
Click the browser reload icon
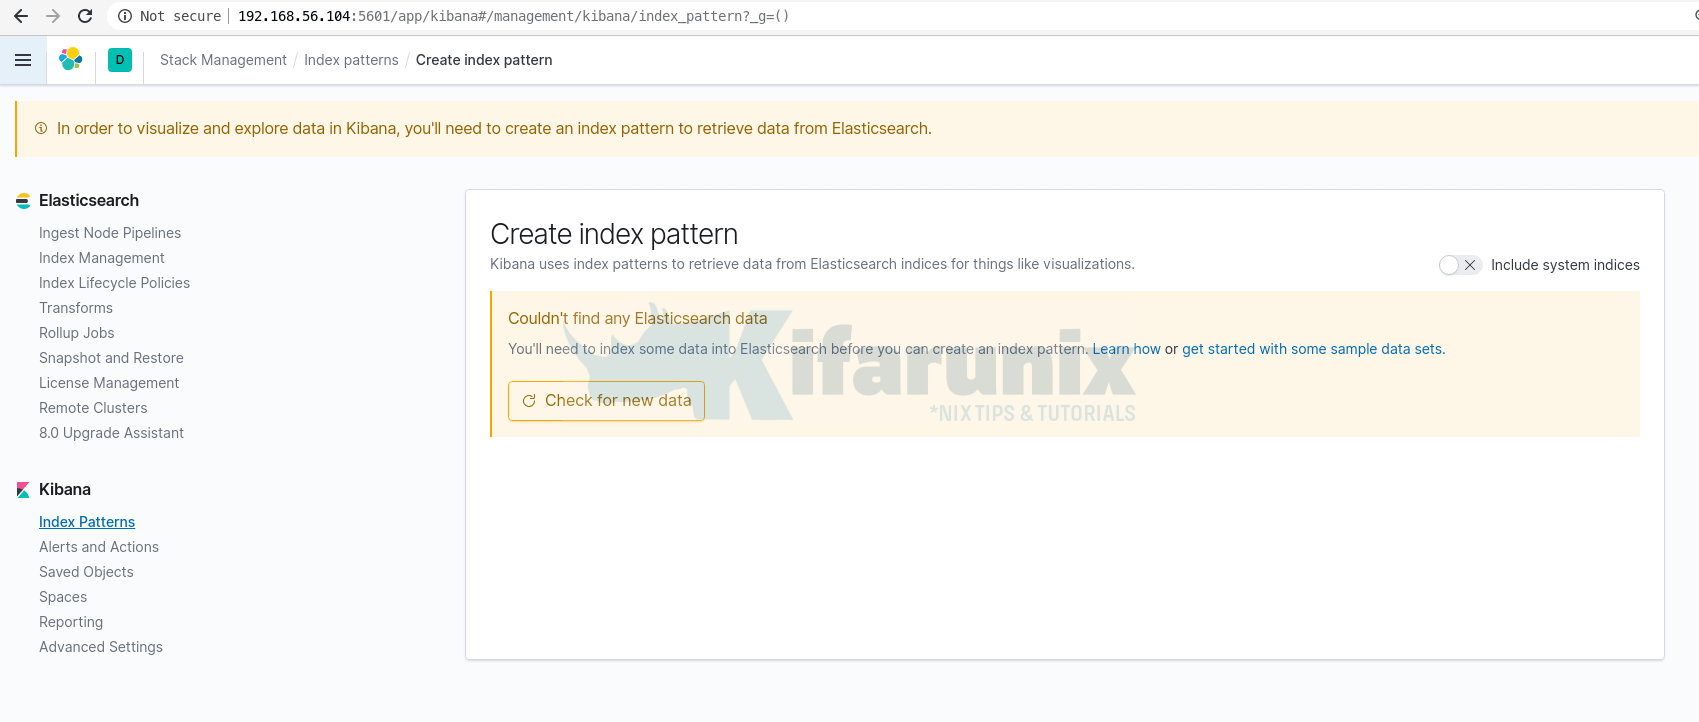click(x=85, y=16)
